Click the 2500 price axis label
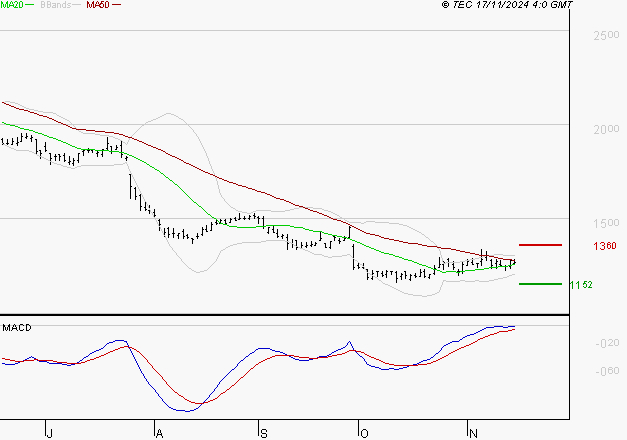The image size is (627, 440). coord(606,35)
